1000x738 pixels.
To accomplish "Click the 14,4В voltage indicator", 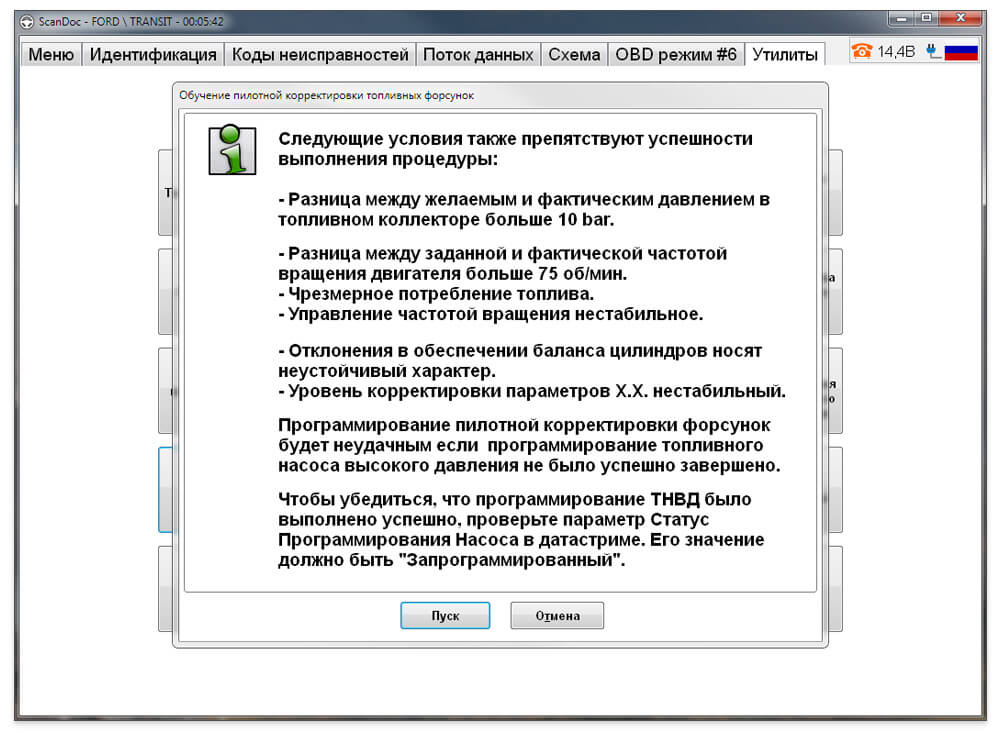I will 895,52.
